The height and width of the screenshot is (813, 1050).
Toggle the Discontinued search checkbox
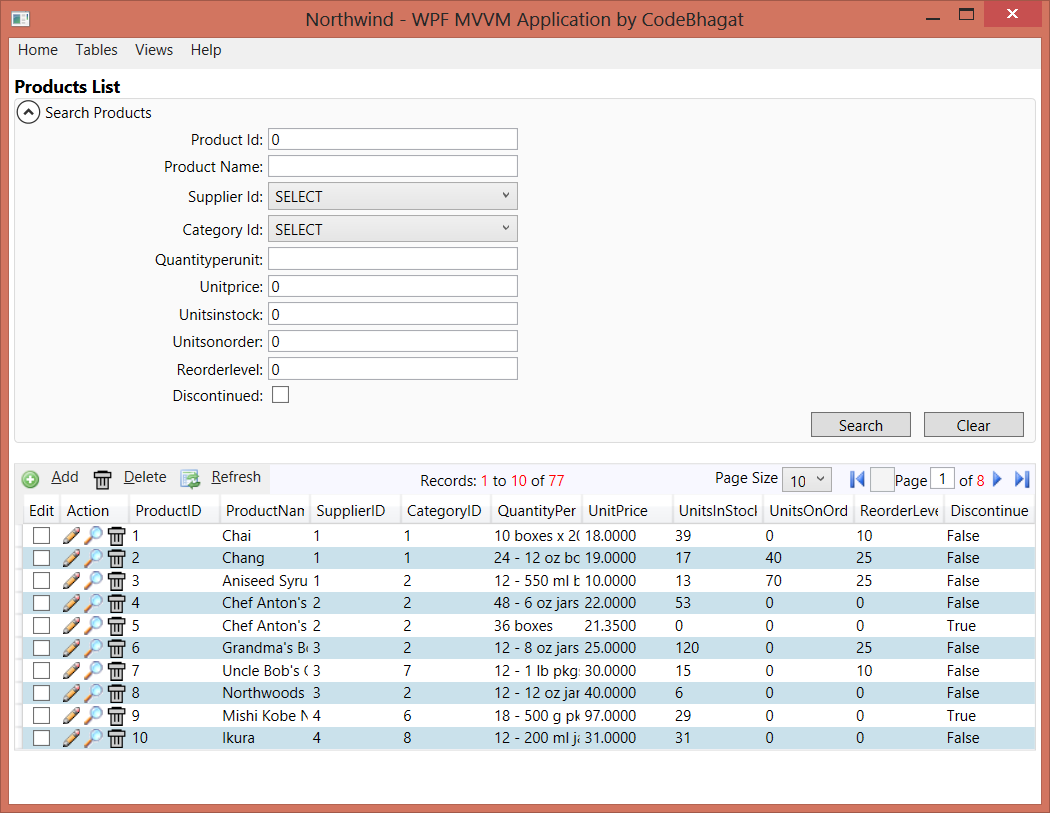click(281, 395)
